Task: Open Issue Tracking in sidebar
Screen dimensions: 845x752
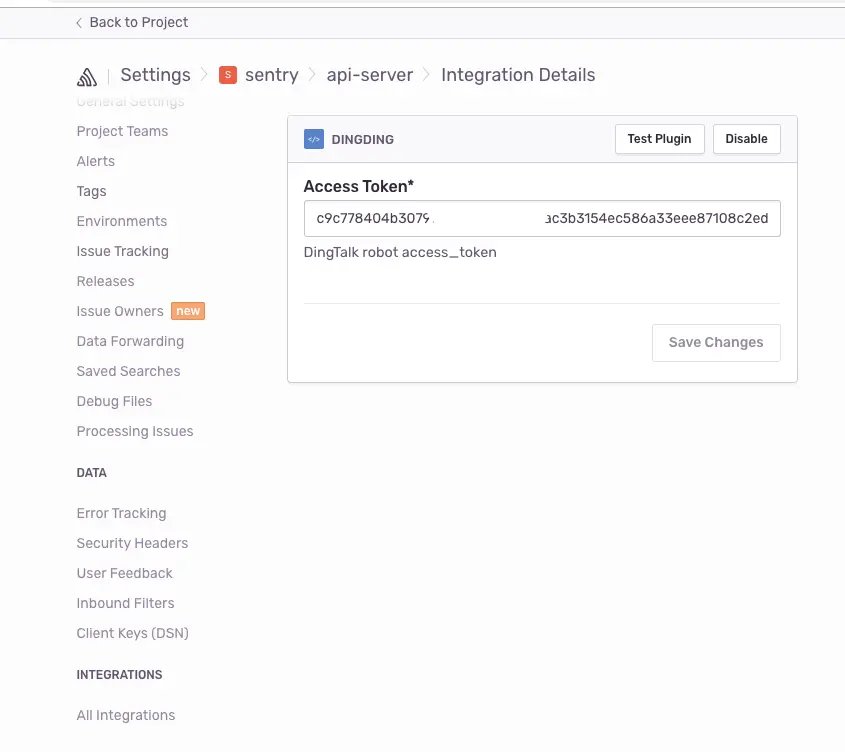Action: point(122,251)
